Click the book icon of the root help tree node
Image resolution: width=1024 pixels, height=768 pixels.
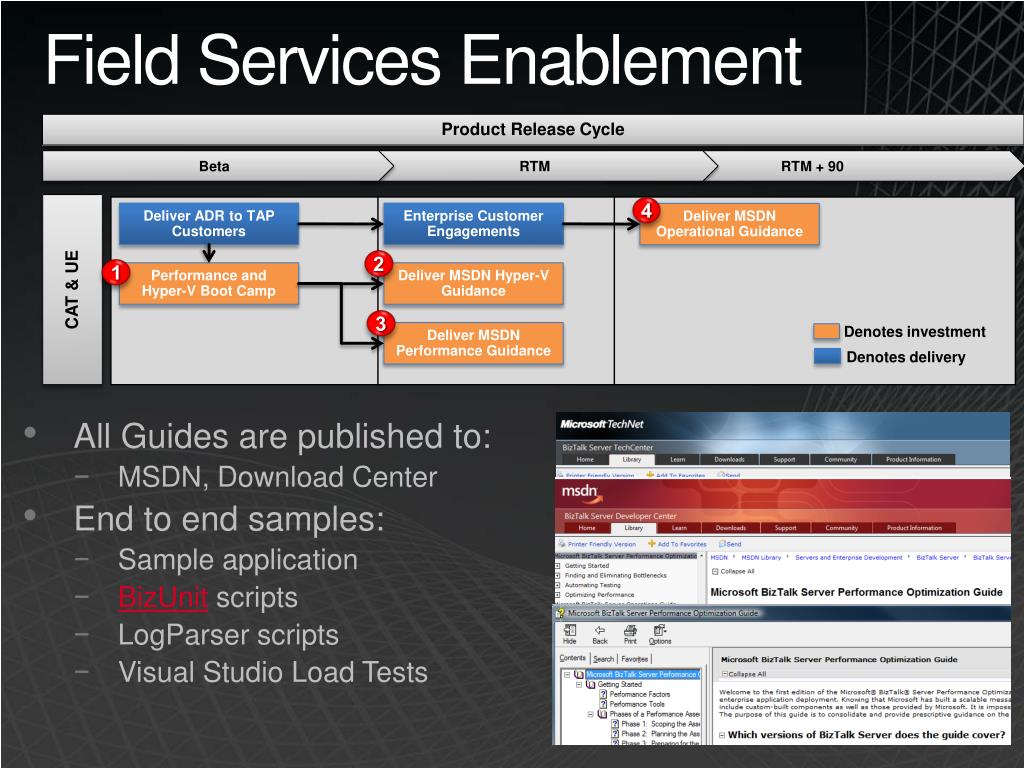579,675
